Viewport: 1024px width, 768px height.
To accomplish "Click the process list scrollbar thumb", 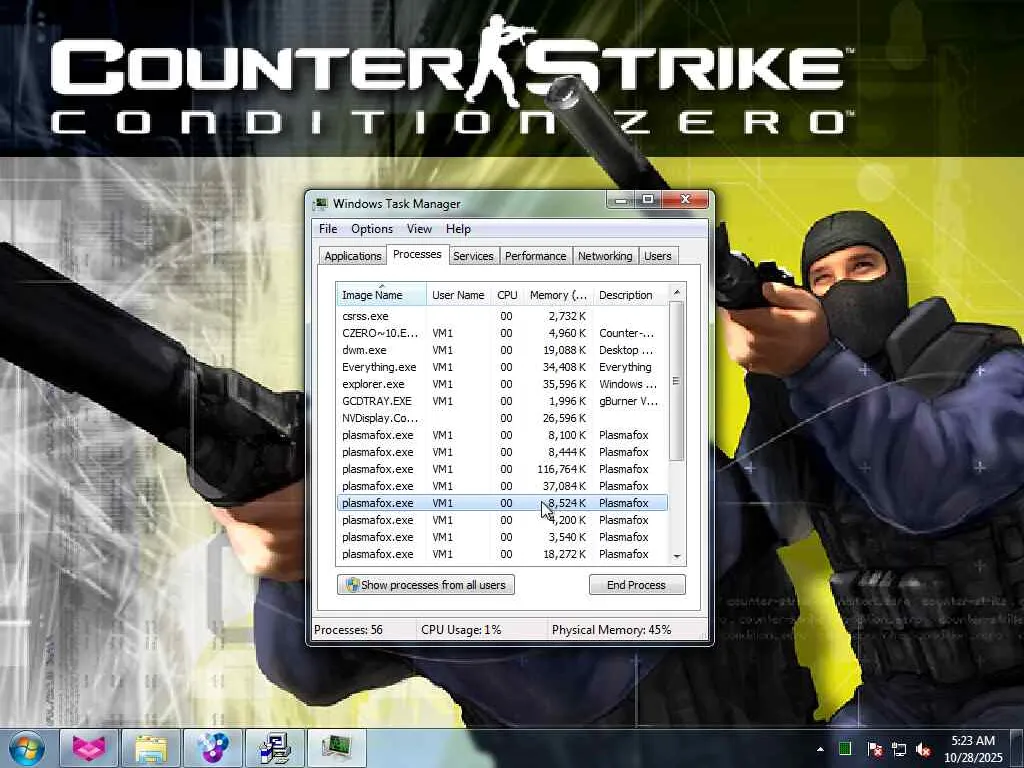I will (x=677, y=381).
